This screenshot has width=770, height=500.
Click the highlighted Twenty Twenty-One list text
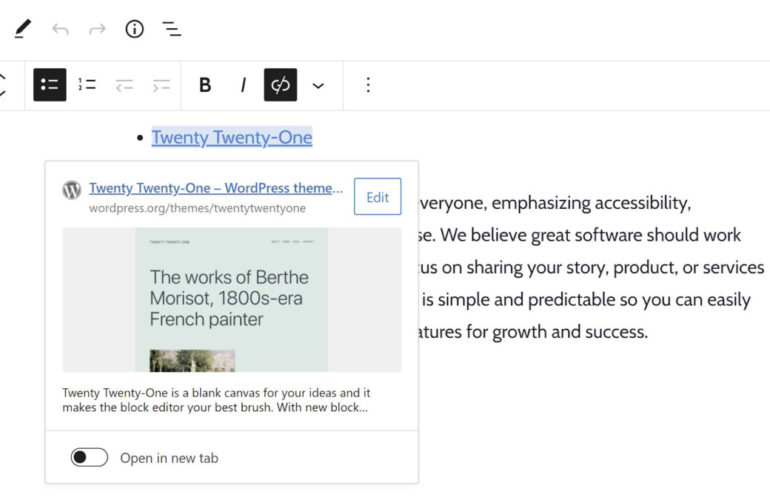coord(231,137)
